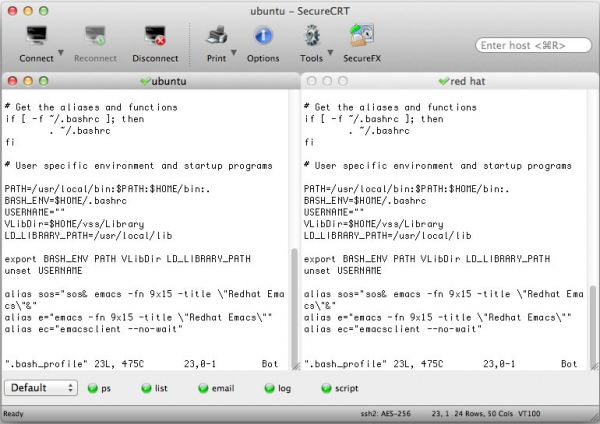Click "unset USERNAME" line in ubuntu pane

coord(43,271)
